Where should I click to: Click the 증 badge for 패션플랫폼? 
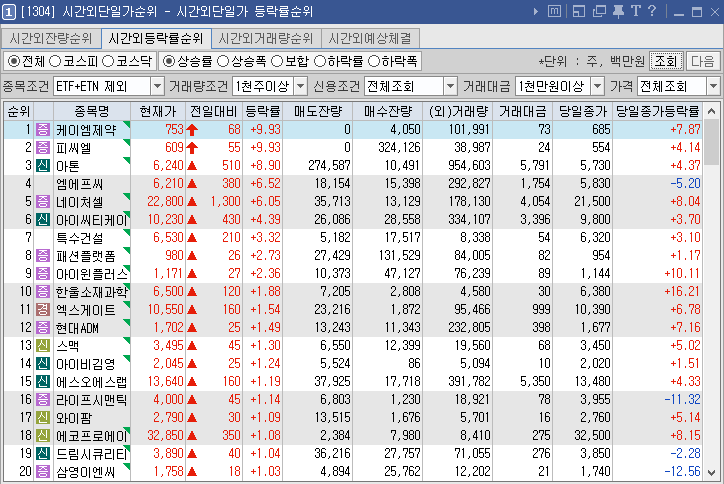pos(43,255)
